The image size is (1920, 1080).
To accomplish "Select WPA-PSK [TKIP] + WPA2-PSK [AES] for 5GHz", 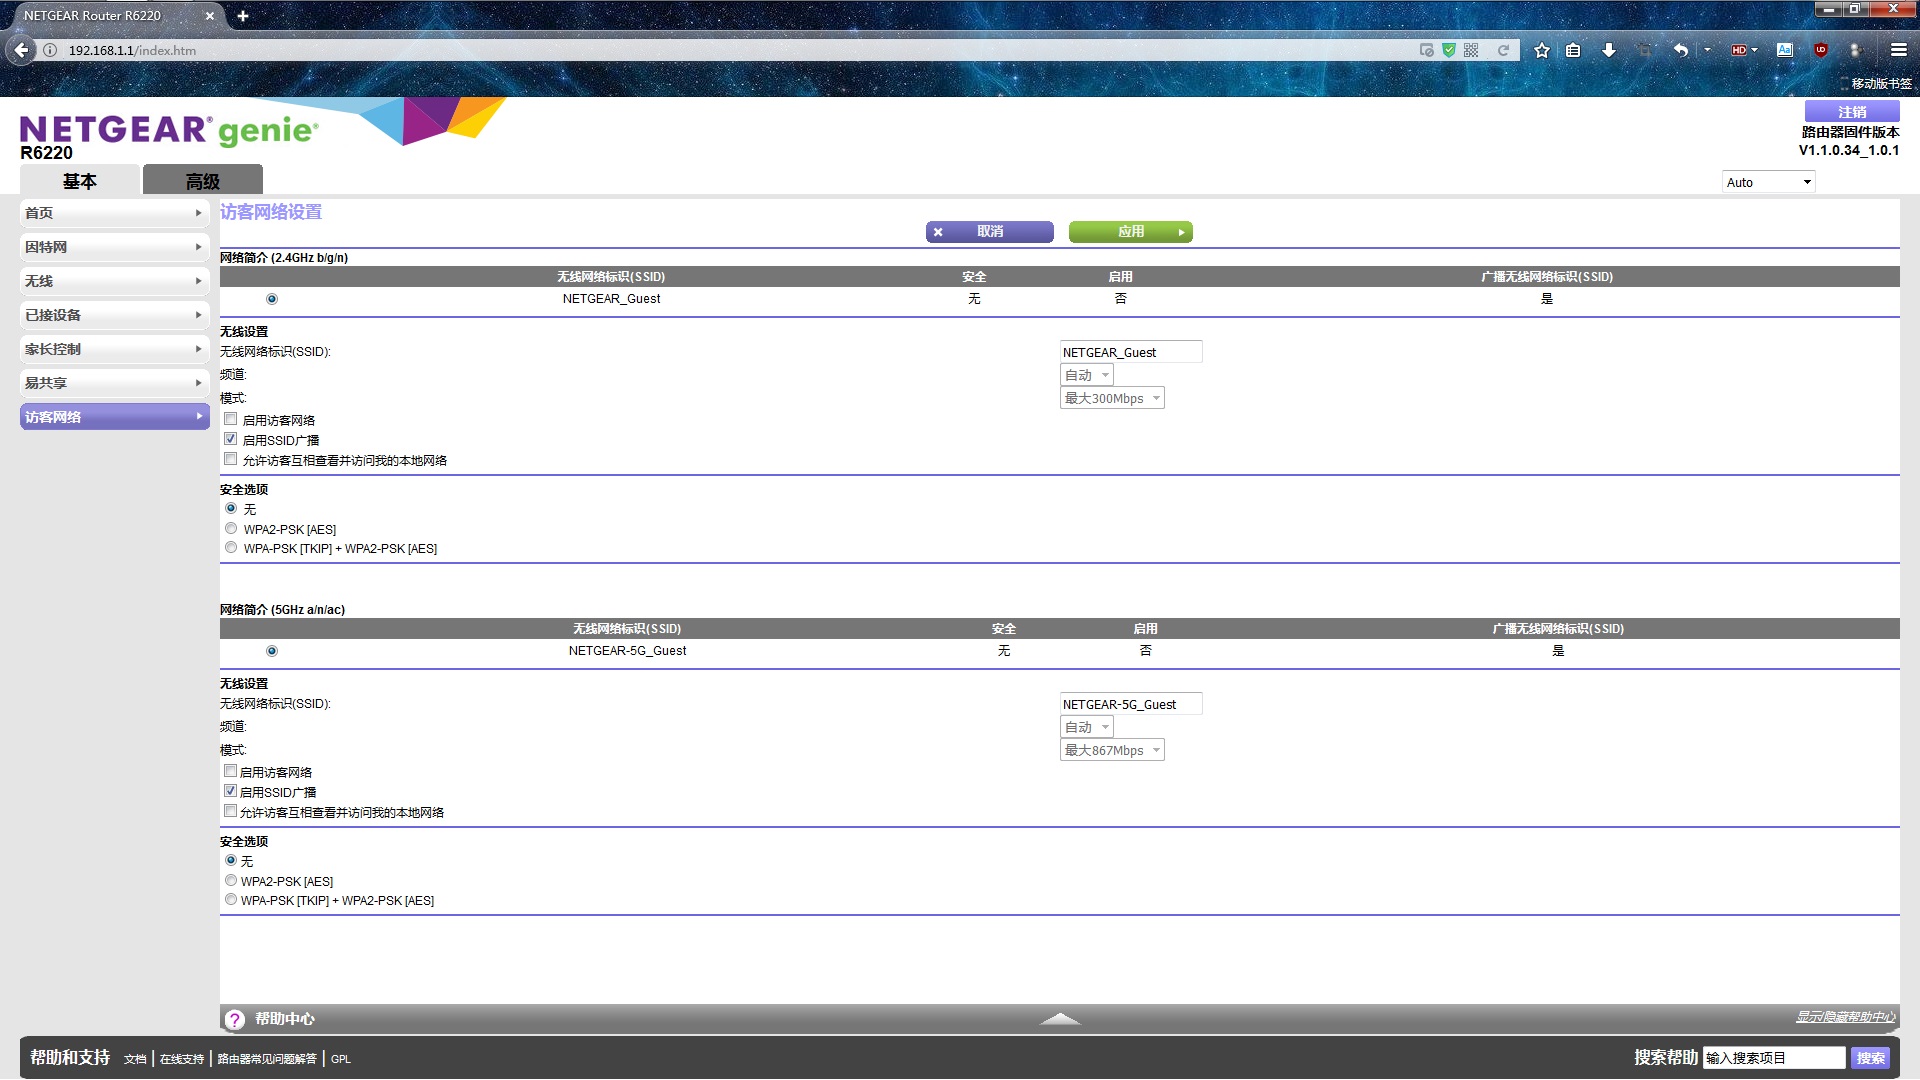I will coord(231,899).
